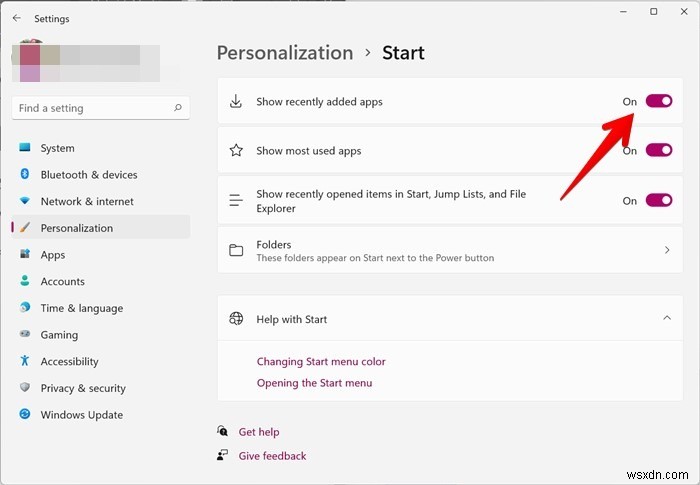Open Privacy & security settings page

tap(83, 388)
